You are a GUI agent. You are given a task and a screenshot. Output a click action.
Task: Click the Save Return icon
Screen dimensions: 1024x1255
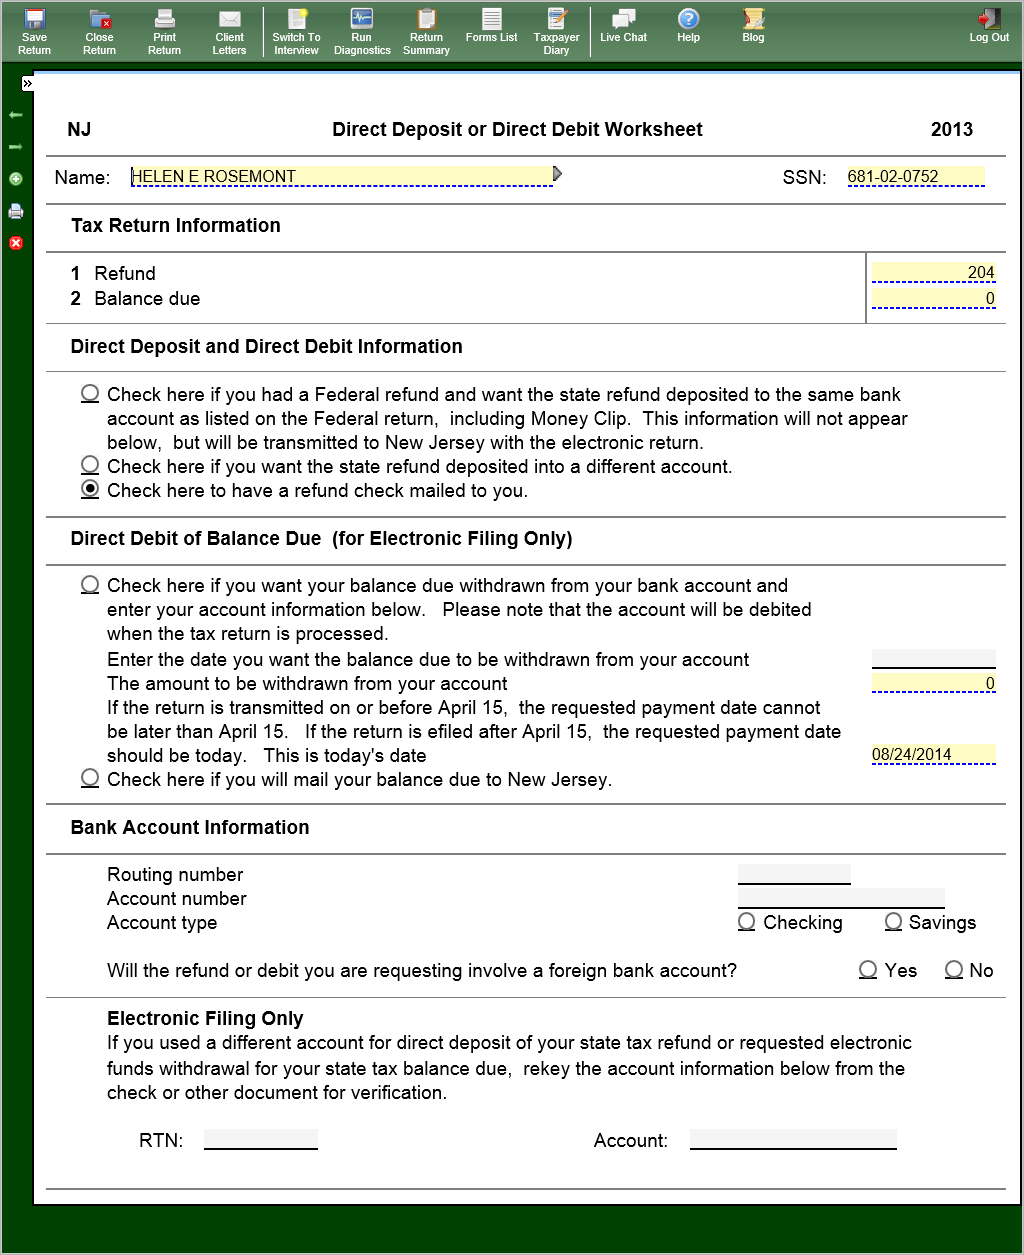[34, 31]
